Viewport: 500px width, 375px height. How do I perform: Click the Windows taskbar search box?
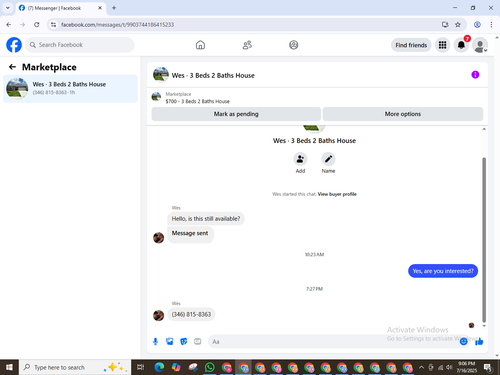[75, 367]
